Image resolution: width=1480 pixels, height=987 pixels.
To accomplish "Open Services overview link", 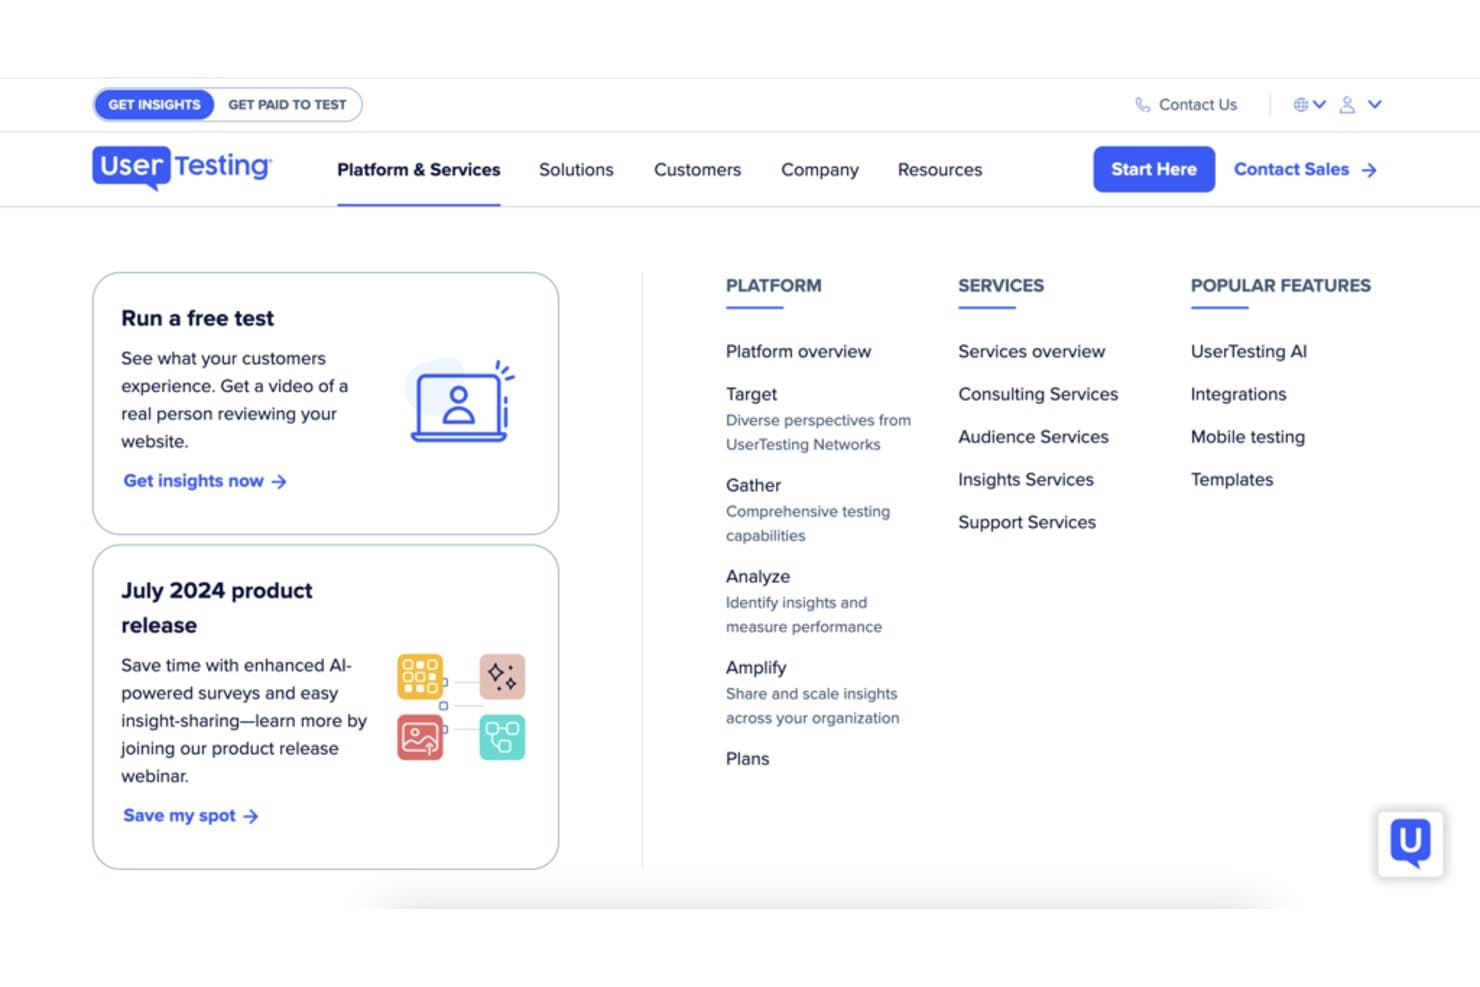I will pos(1031,351).
